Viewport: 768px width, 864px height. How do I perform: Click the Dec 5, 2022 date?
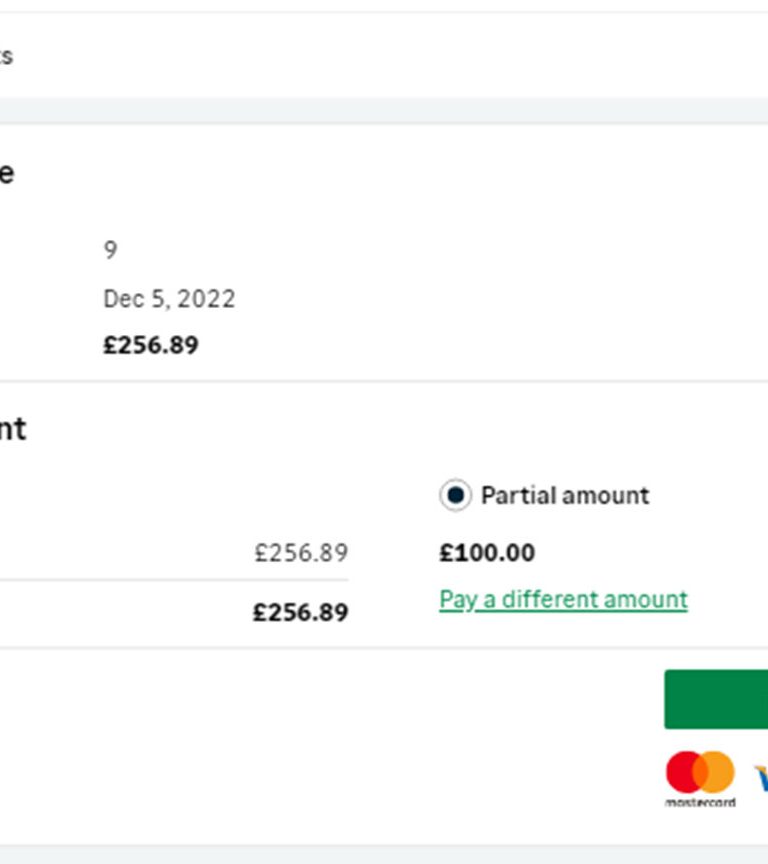point(169,299)
